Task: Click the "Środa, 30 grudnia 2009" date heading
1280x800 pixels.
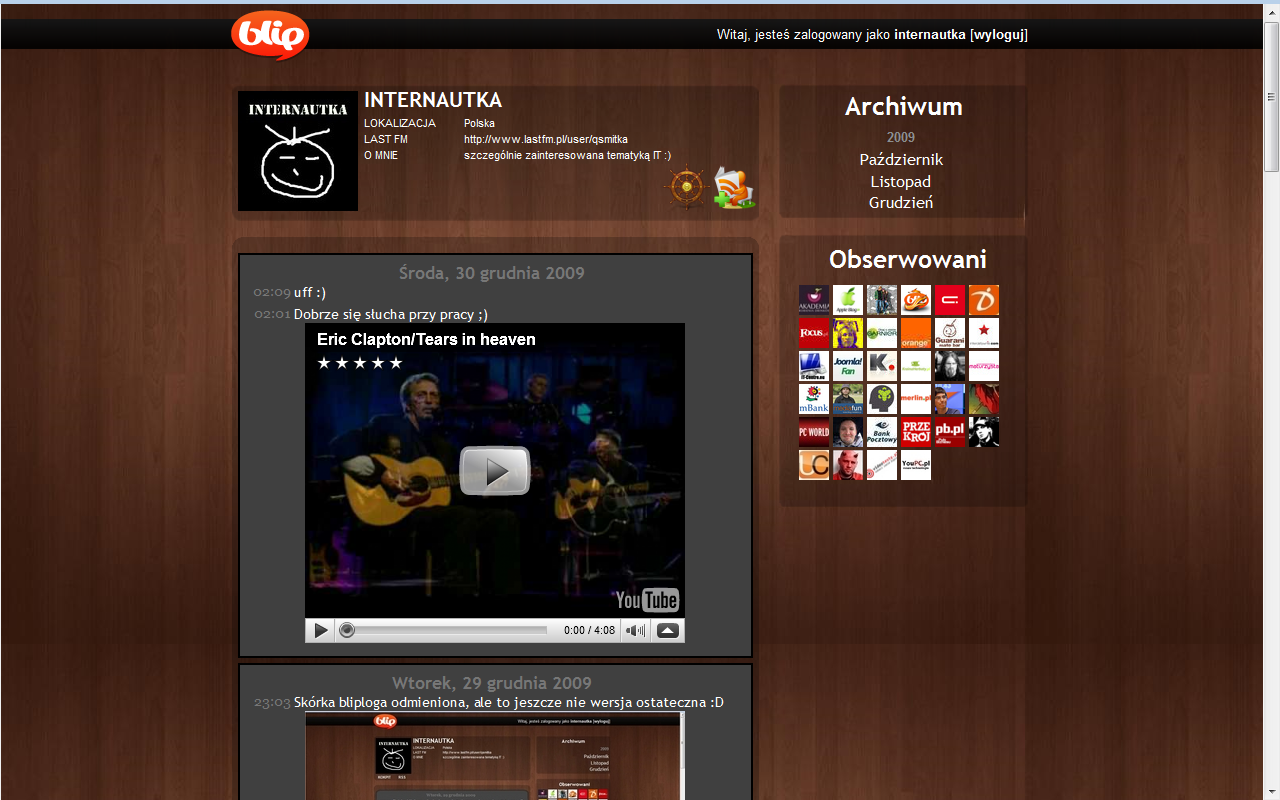Action: coord(491,273)
